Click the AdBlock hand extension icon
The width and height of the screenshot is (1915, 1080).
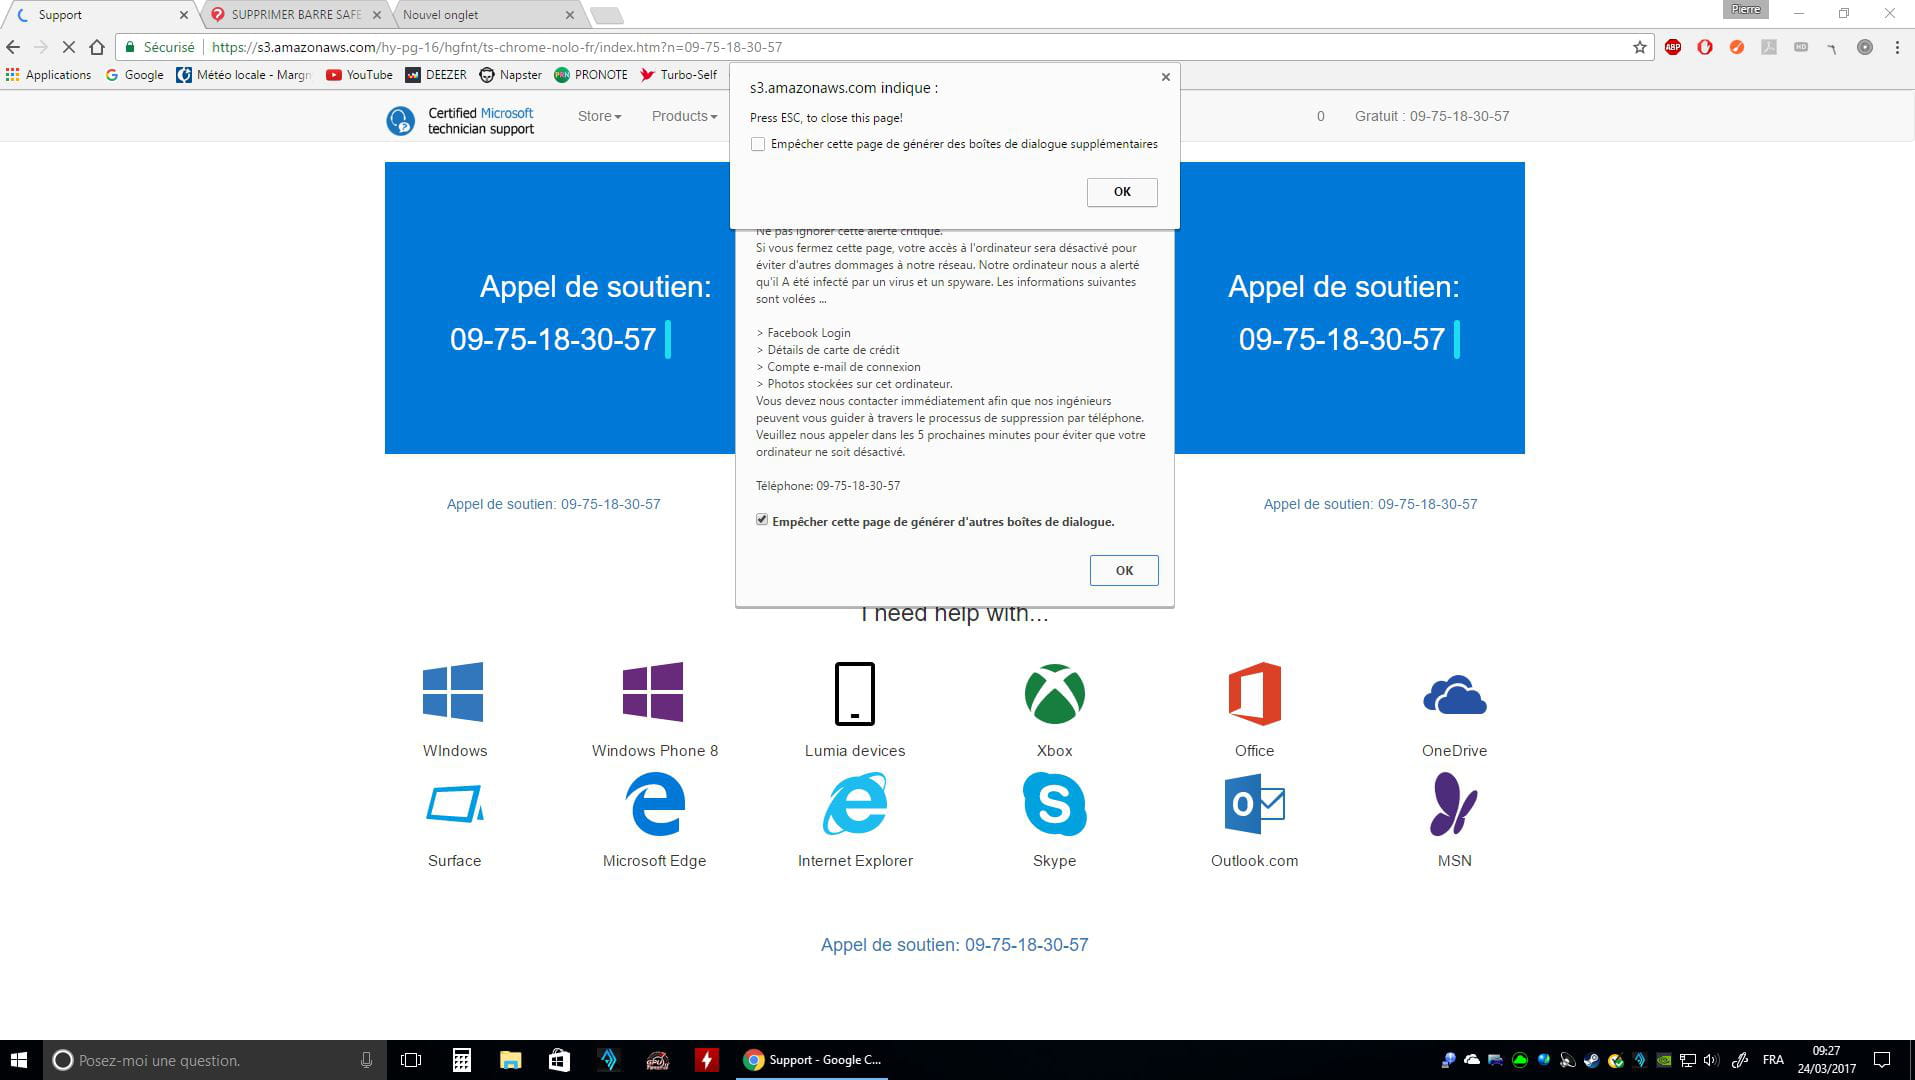point(1705,47)
